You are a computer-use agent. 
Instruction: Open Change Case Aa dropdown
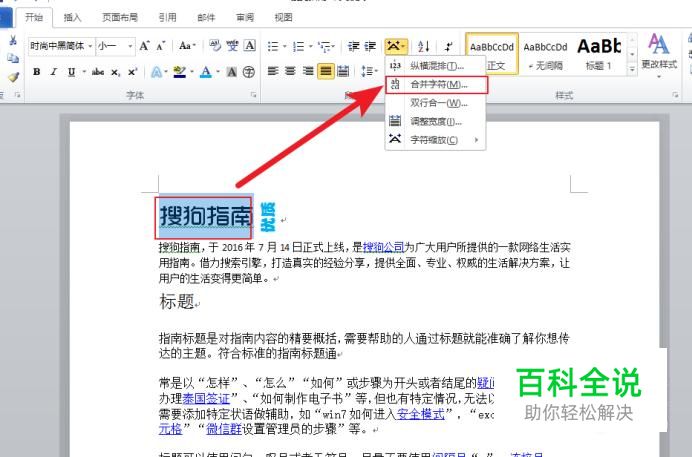coord(187,46)
